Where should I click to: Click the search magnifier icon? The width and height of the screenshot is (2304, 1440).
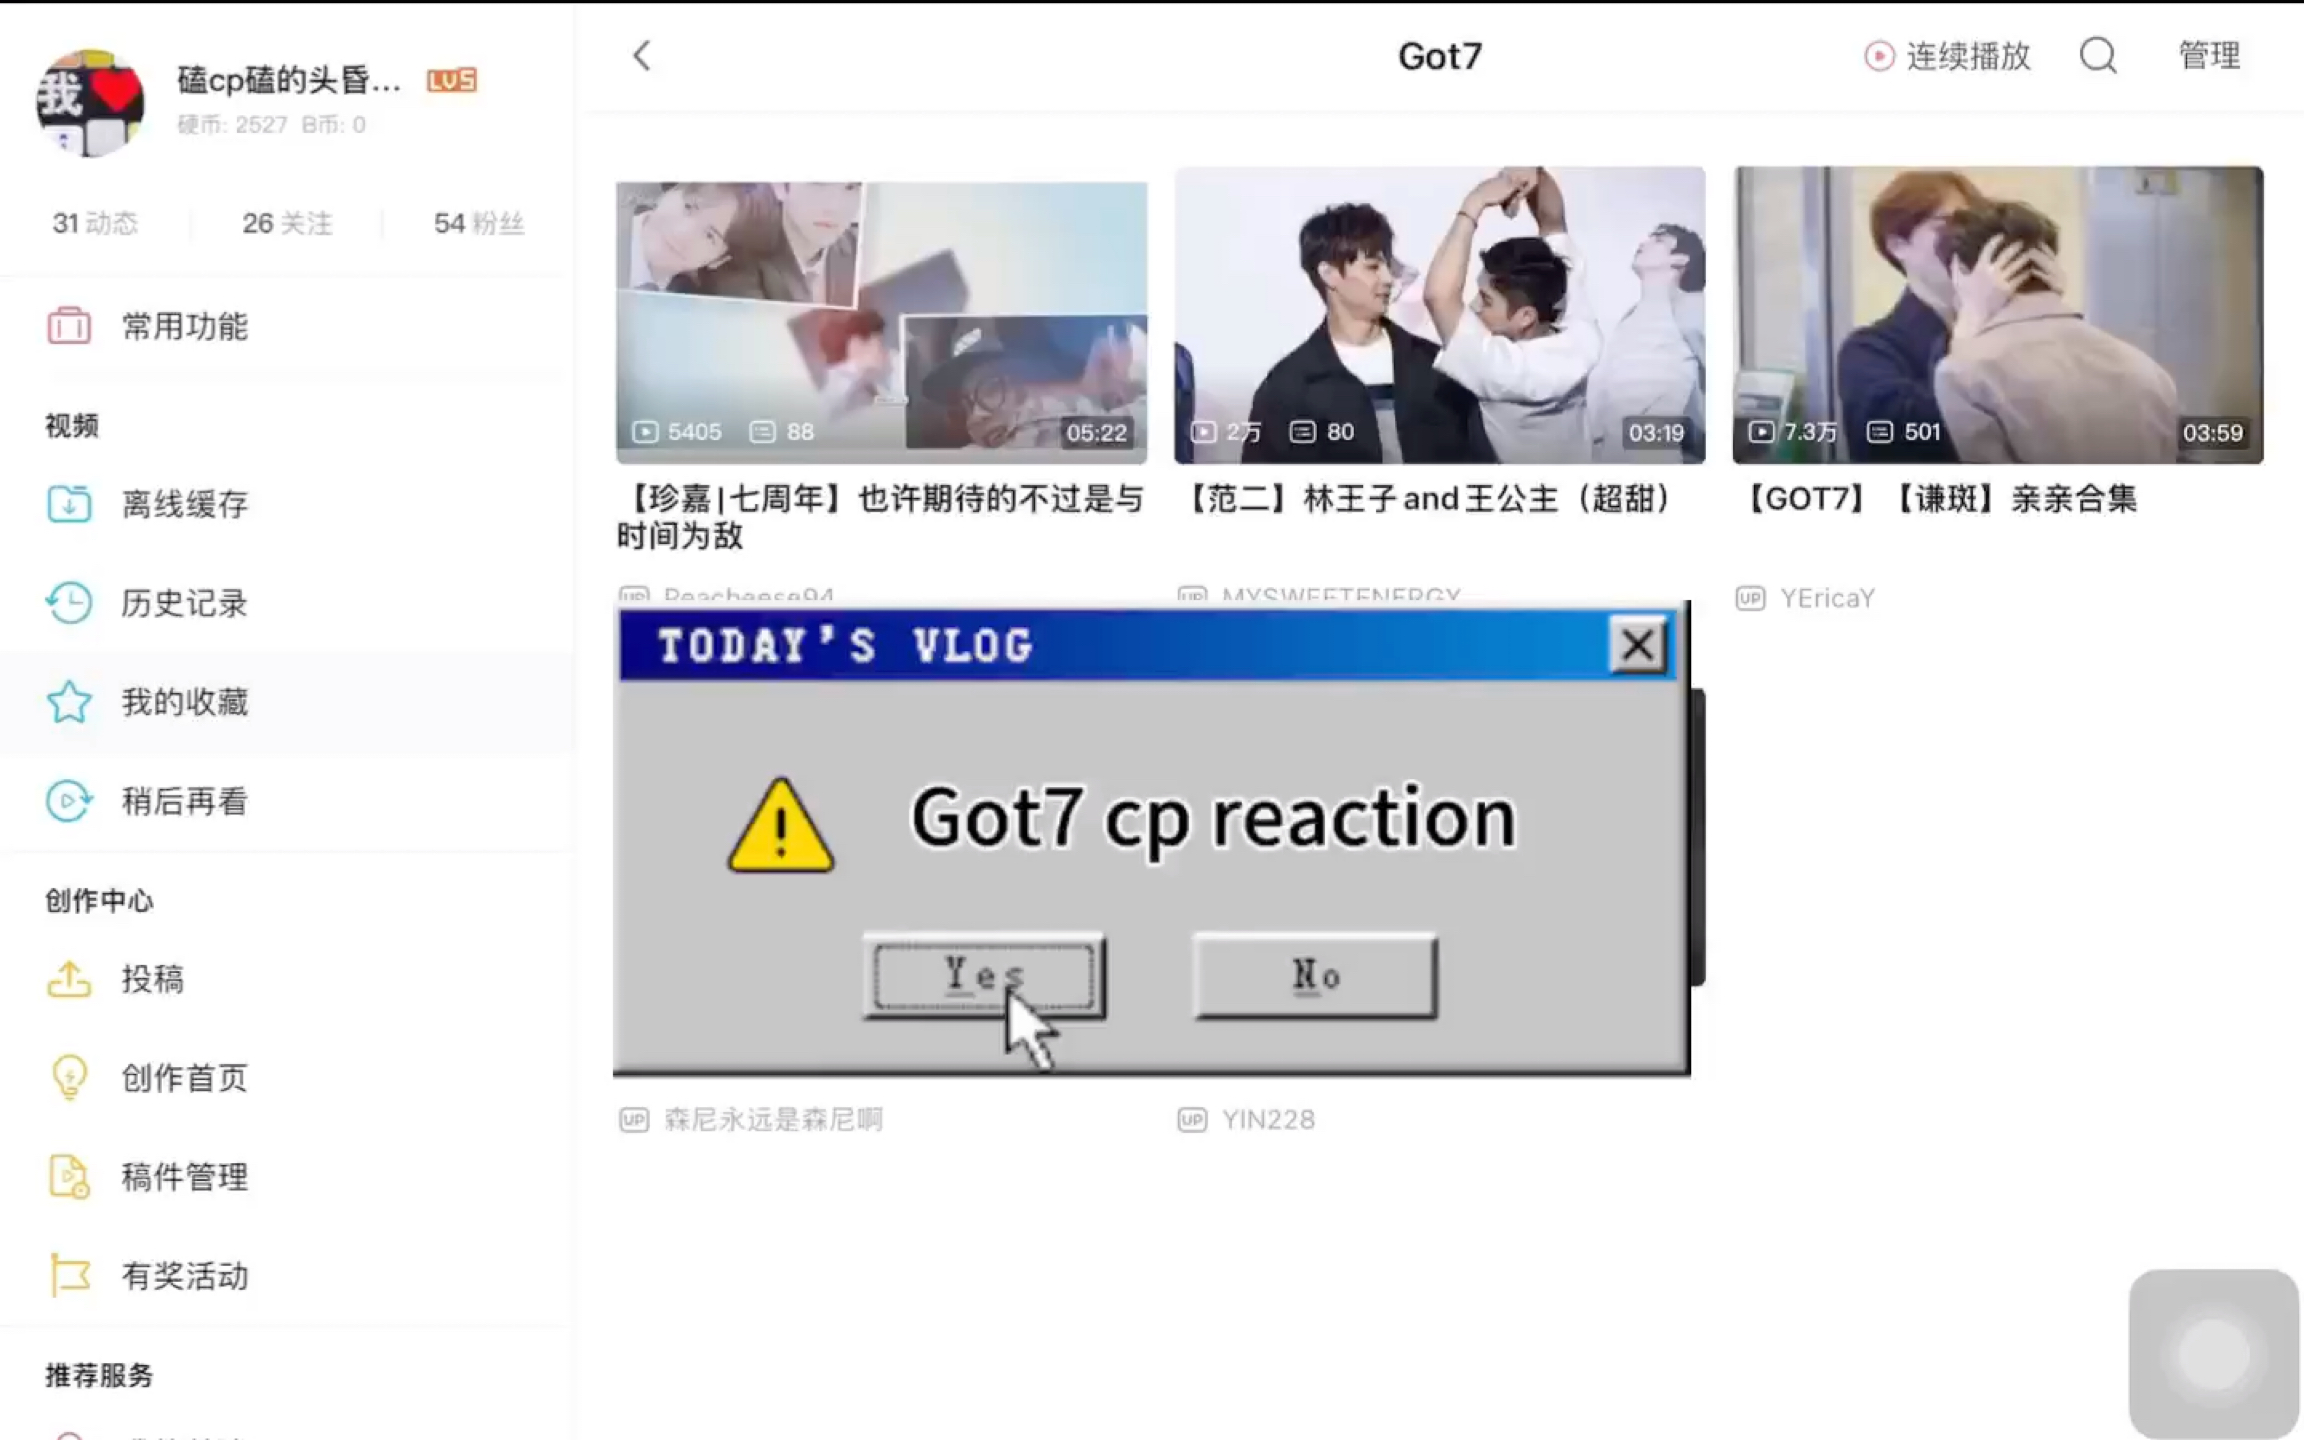point(2097,57)
